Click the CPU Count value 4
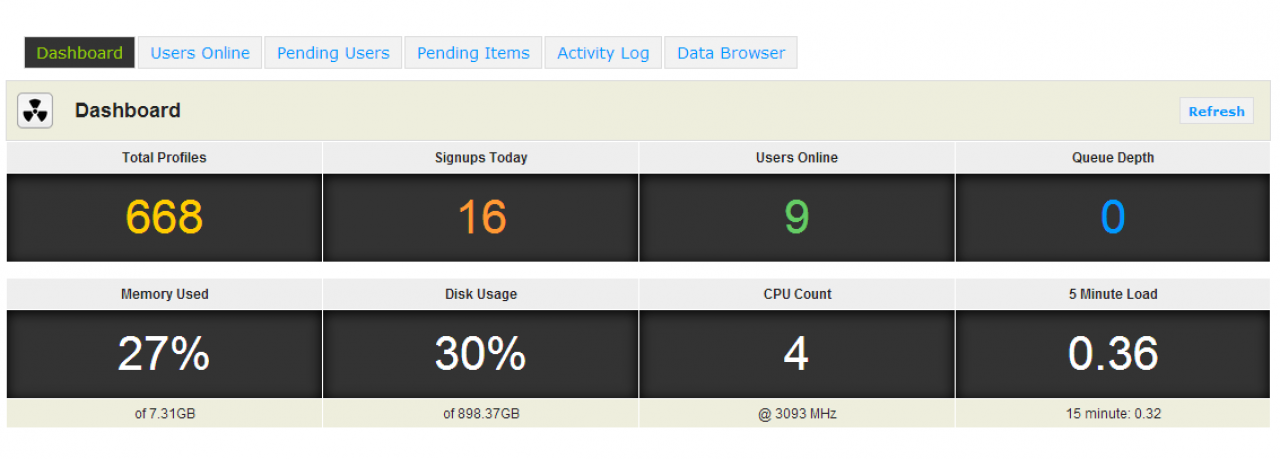Image resolution: width=1280 pixels, height=459 pixels. point(797,354)
